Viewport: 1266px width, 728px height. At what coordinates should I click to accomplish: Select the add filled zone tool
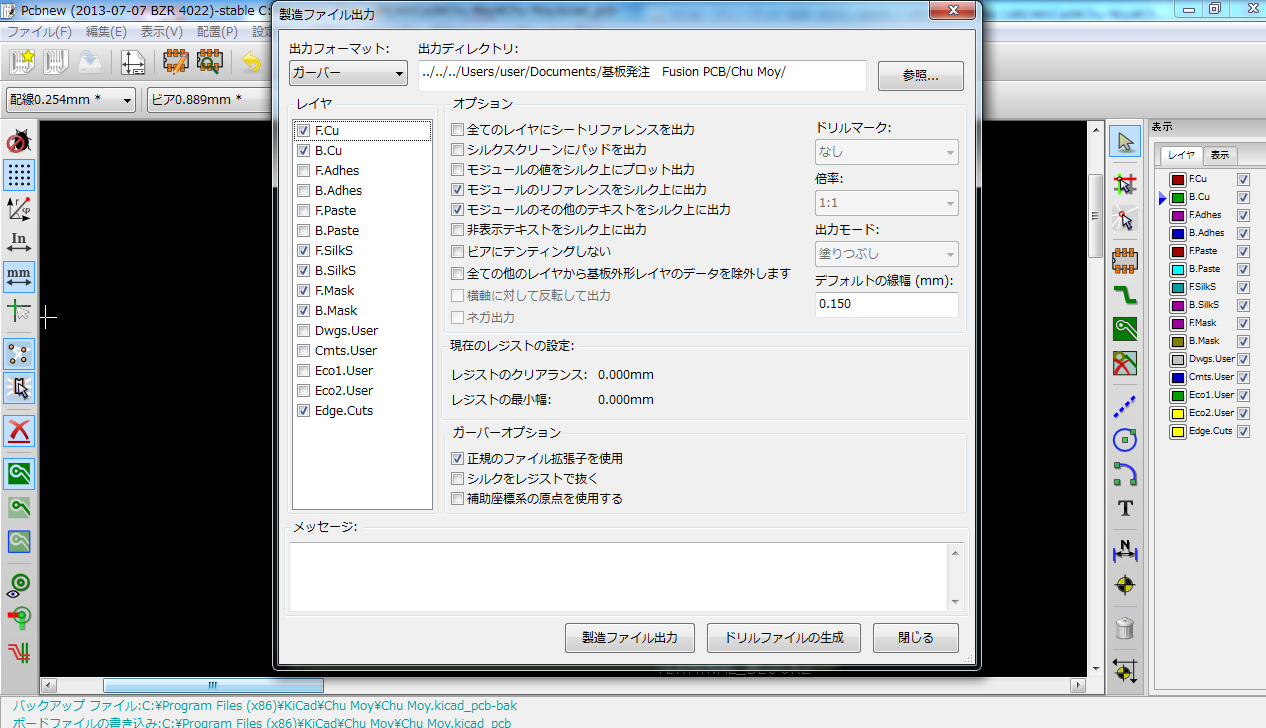(1126, 329)
